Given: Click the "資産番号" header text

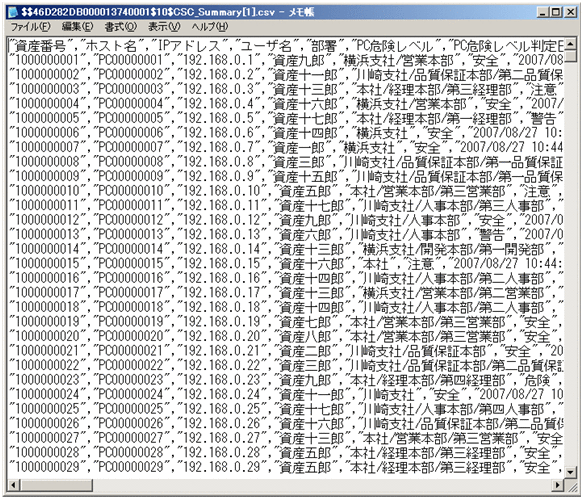Looking at the screenshot, I should click(x=41, y=46).
